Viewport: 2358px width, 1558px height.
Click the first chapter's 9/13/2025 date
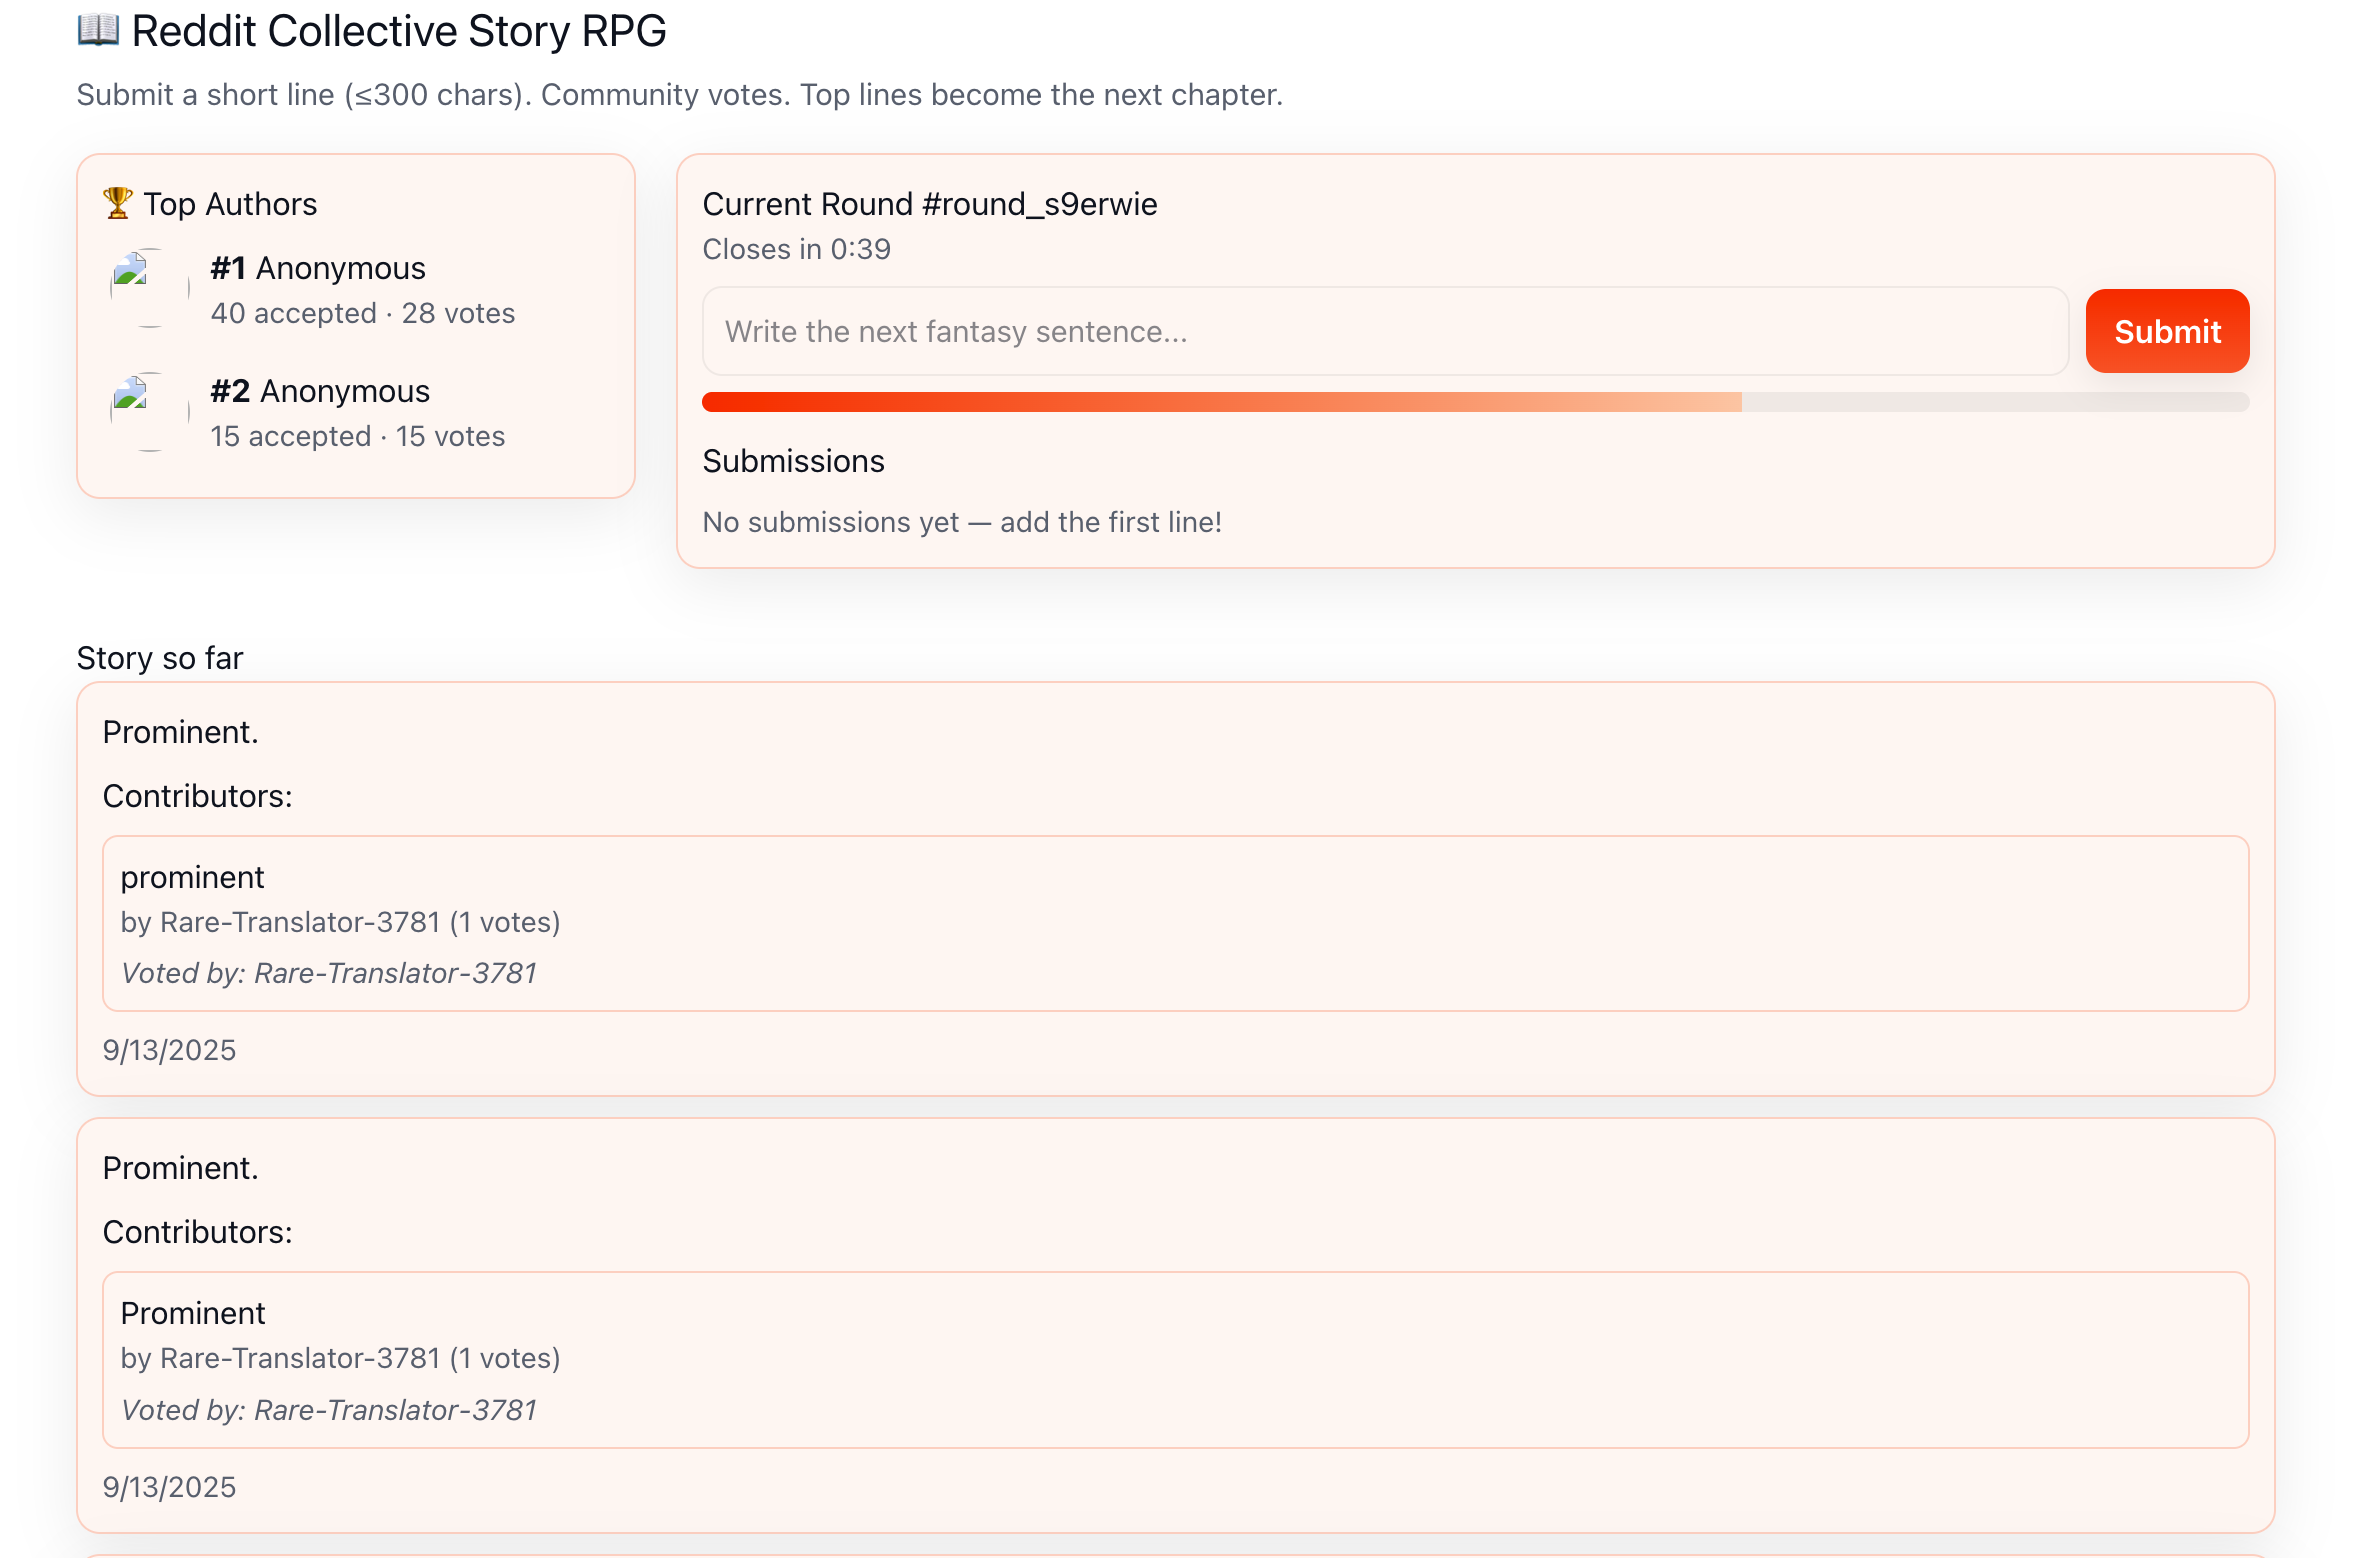pyautogui.click(x=169, y=1050)
